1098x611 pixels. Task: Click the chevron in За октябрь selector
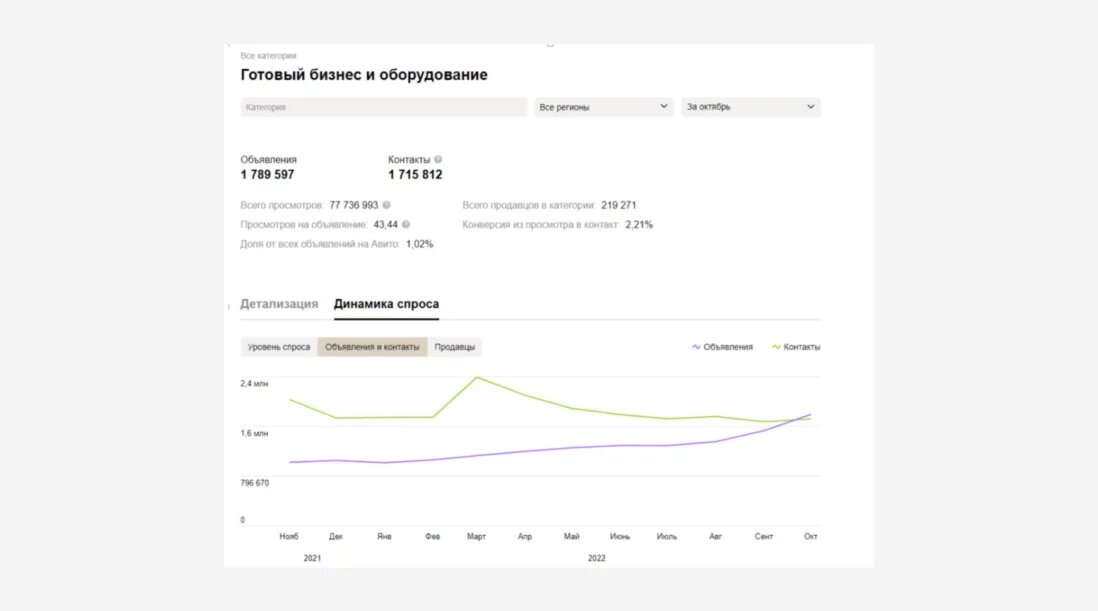pyautogui.click(x=811, y=107)
